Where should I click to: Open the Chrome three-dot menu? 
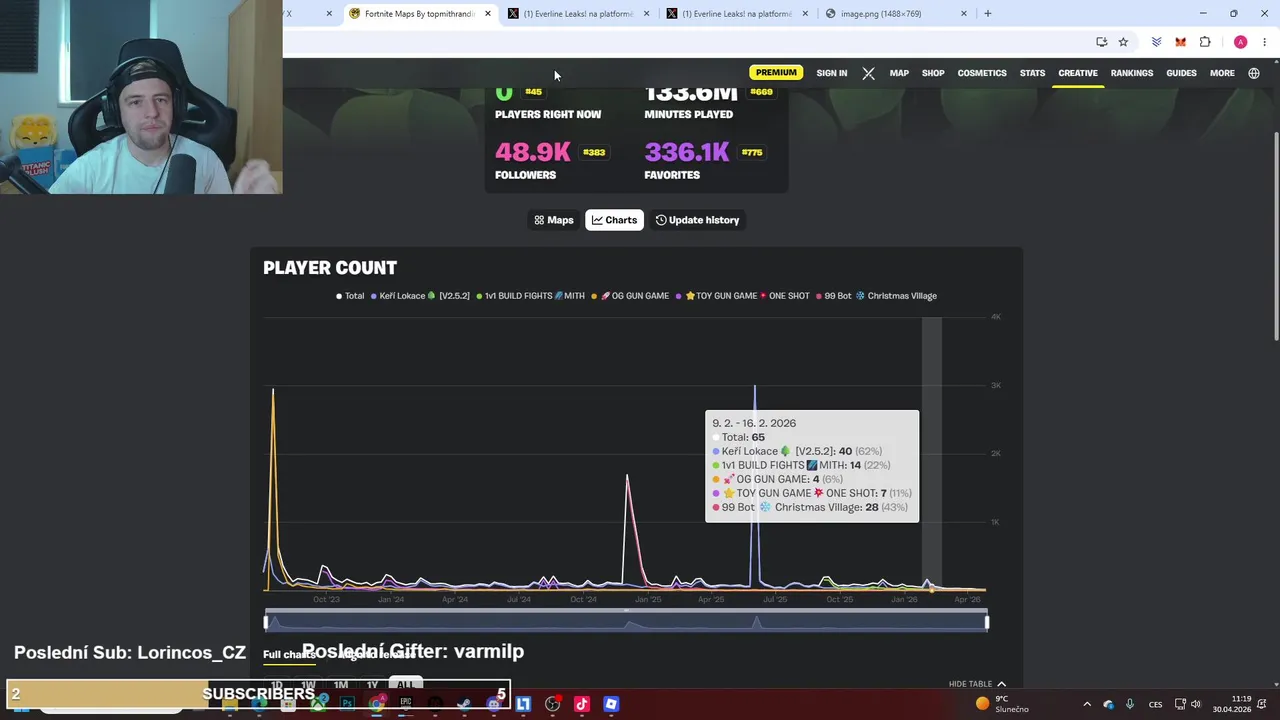click(x=1264, y=42)
